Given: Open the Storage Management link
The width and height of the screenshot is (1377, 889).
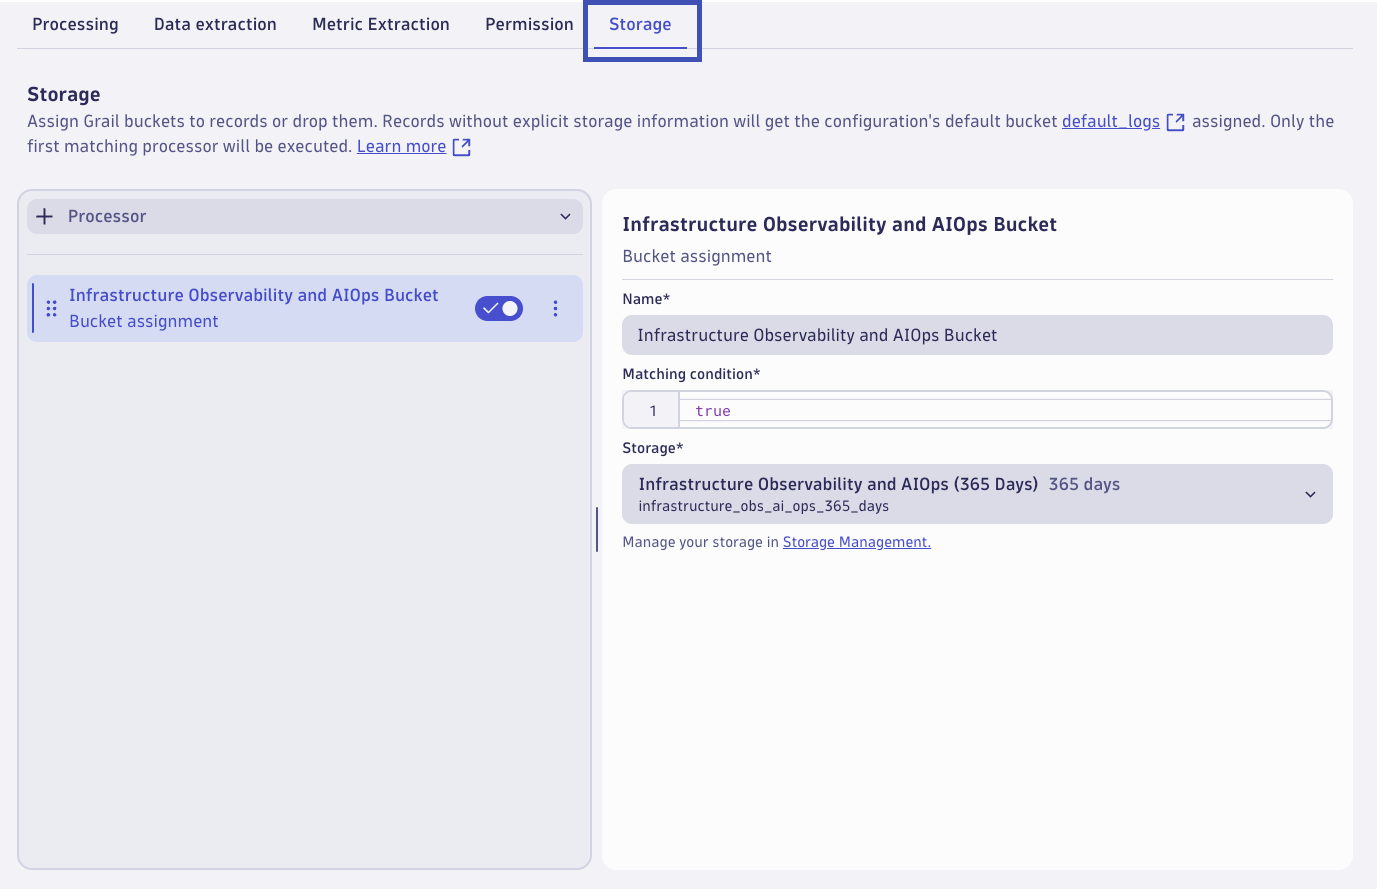Looking at the screenshot, I should pyautogui.click(x=856, y=542).
